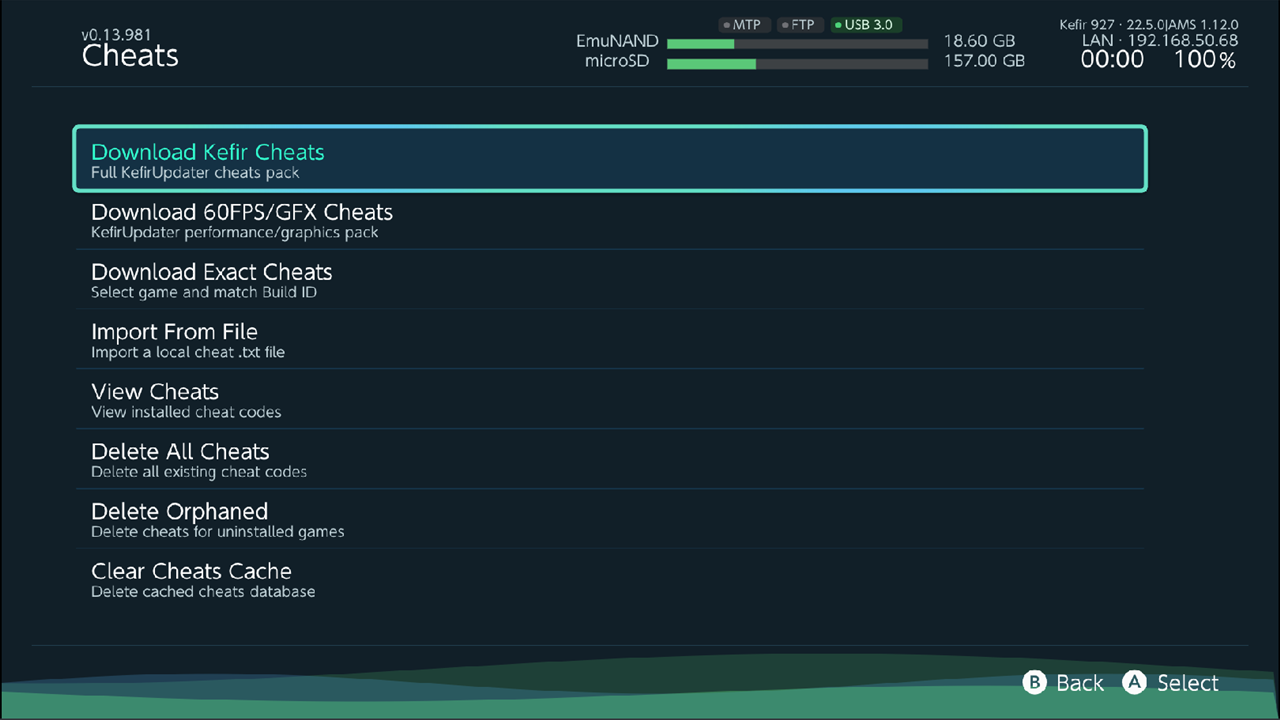Confirm with the Select label
The height and width of the screenshot is (720, 1280).
1188,683
